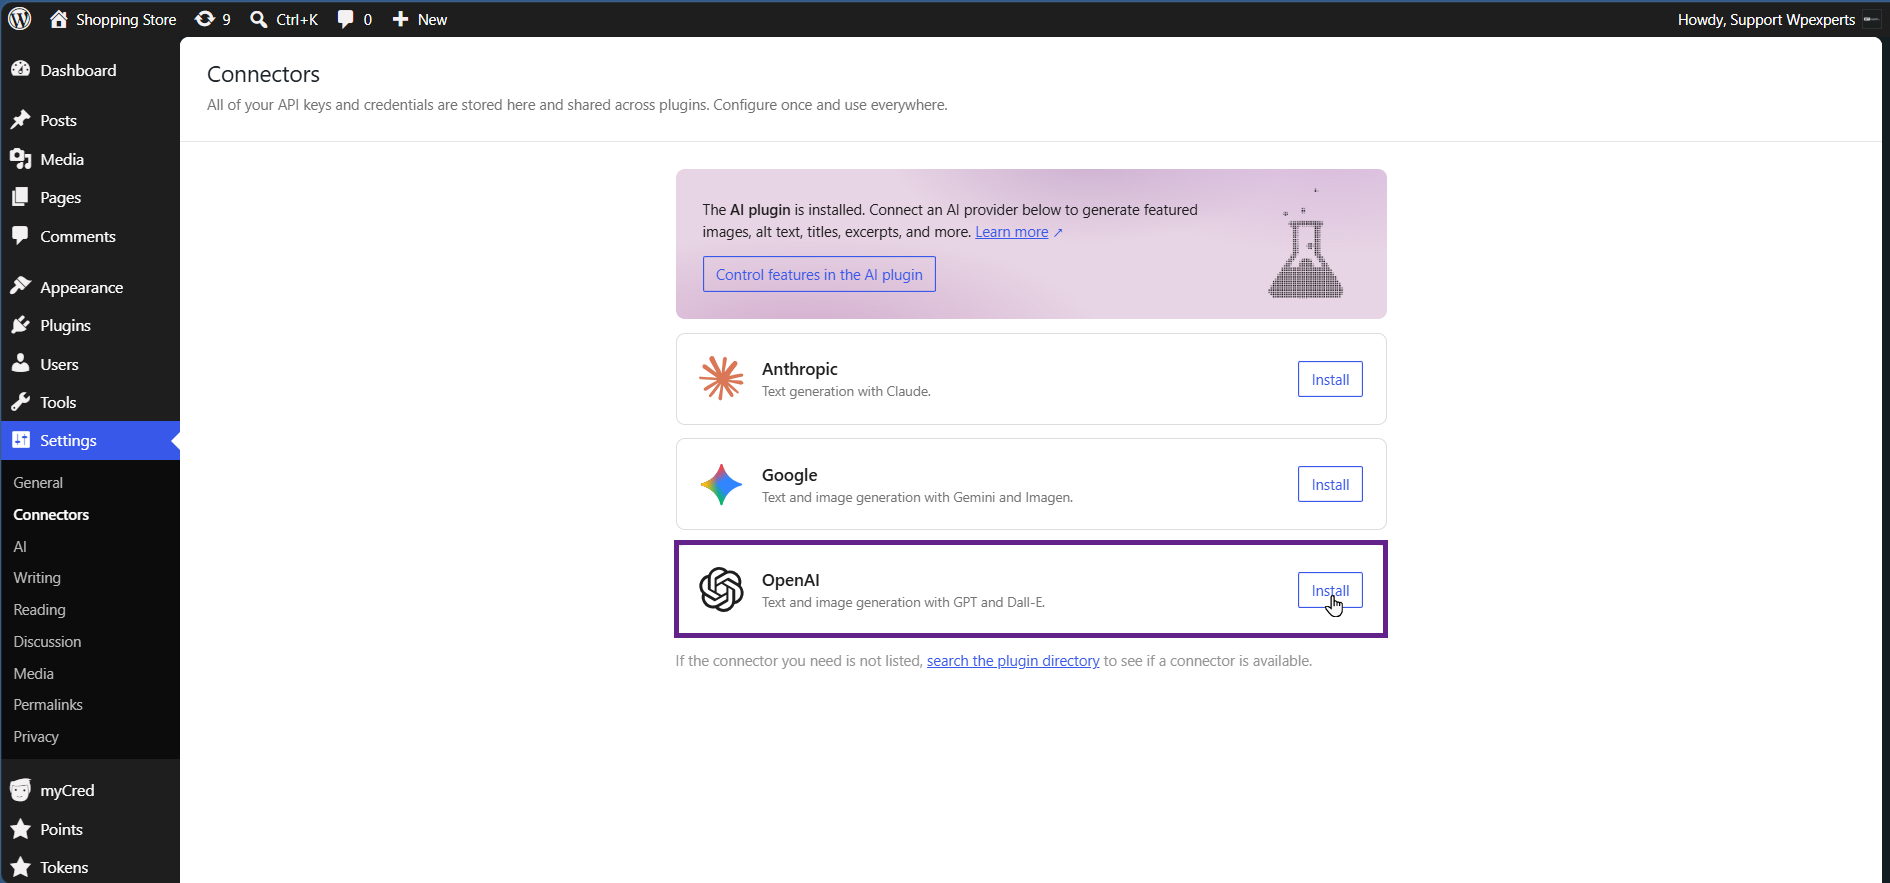Image resolution: width=1890 pixels, height=883 pixels.
Task: Open the Ctrl+K search icon
Action: pyautogui.click(x=258, y=19)
